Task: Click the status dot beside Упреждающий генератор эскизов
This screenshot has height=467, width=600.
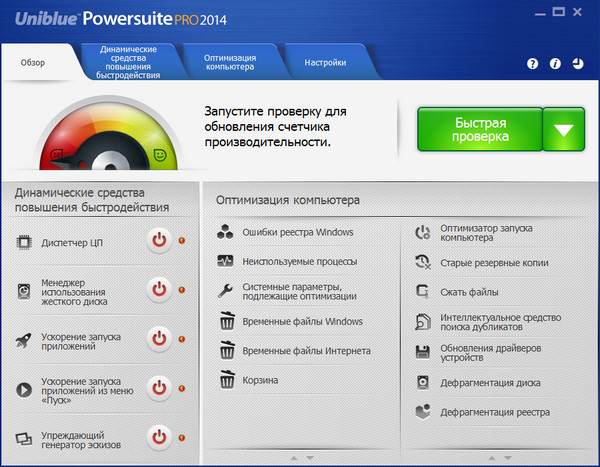Action: (182, 438)
